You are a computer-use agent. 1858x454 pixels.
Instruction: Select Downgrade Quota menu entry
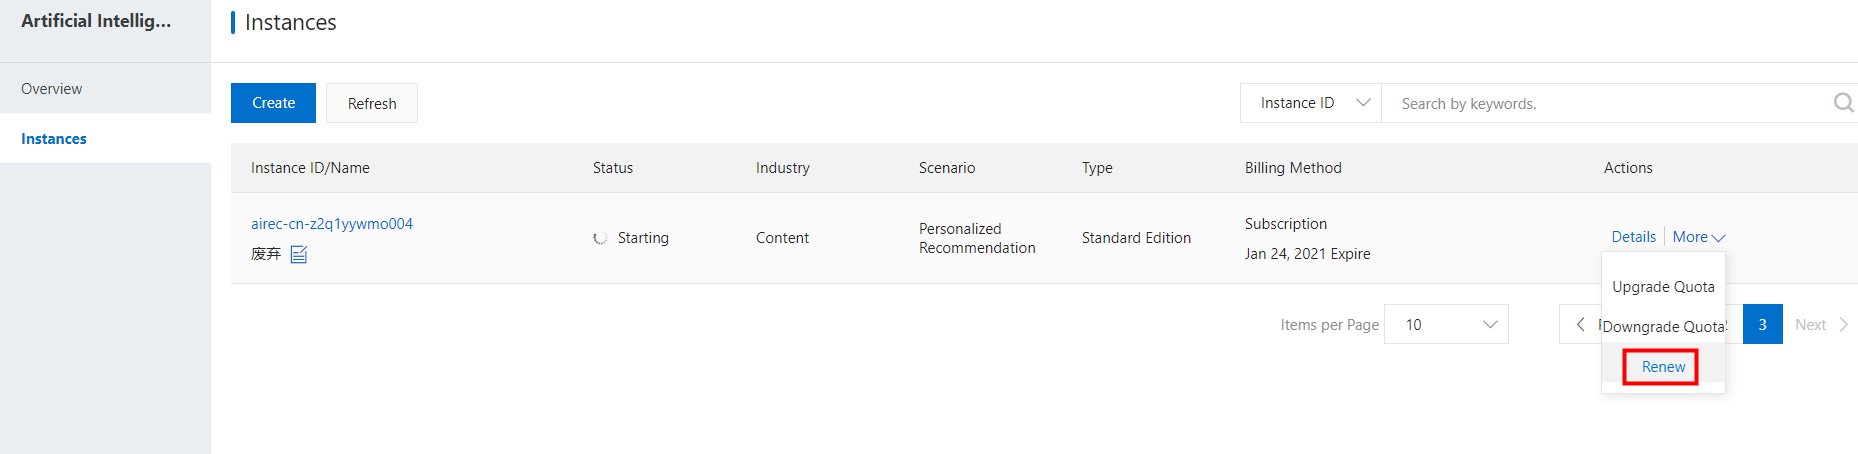[1663, 327]
